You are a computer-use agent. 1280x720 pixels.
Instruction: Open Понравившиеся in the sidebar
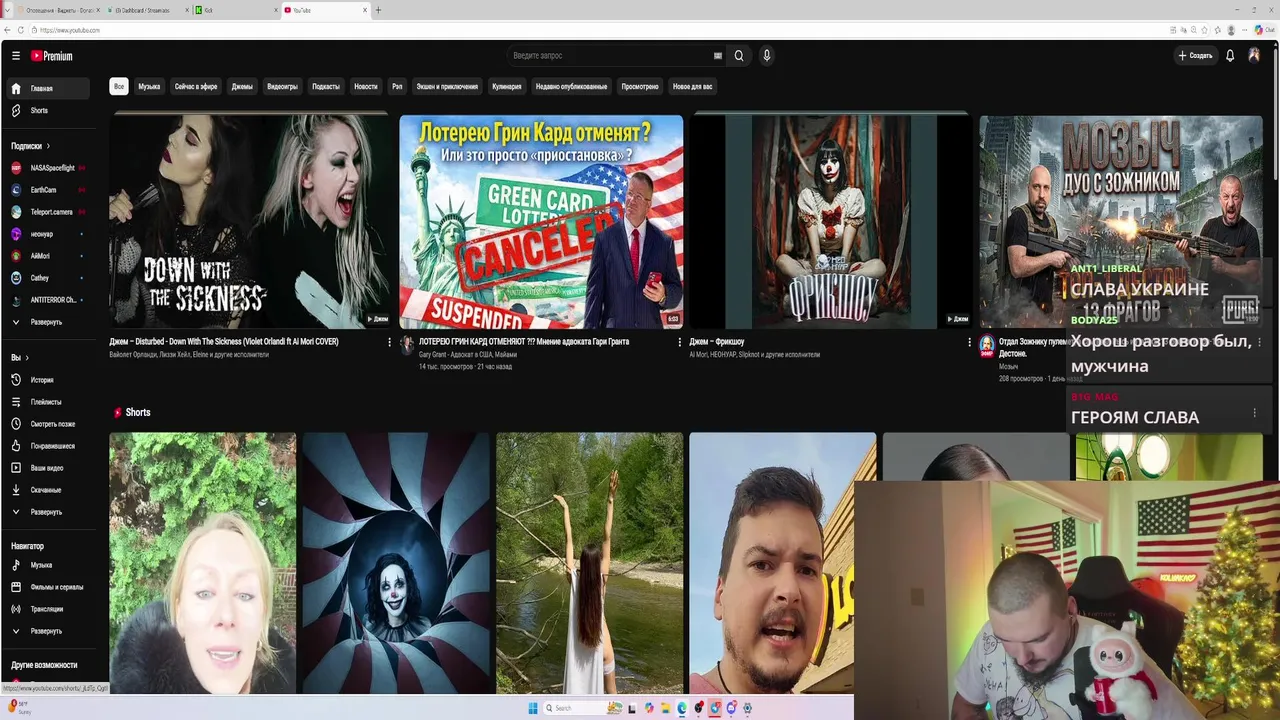[x=47, y=446]
